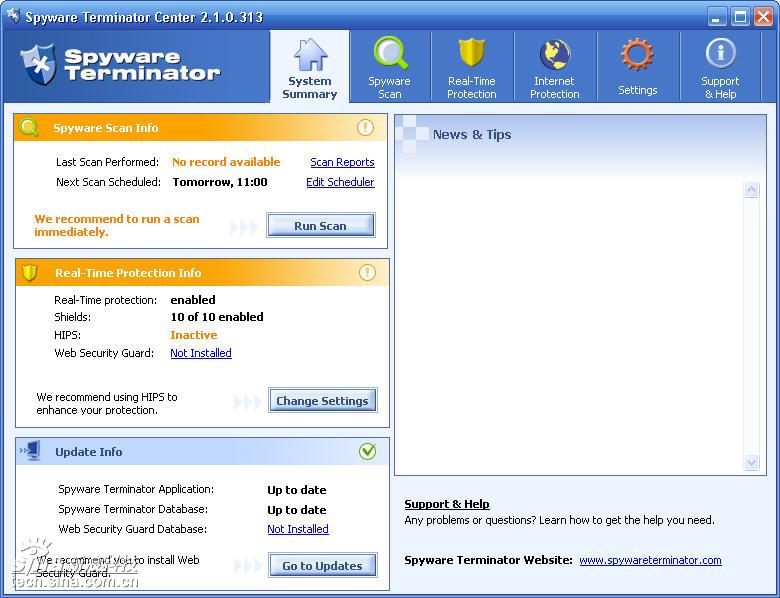Click 'We recommend to run a scan immediately' text
Screen dimensions: 780x598
[117, 225]
